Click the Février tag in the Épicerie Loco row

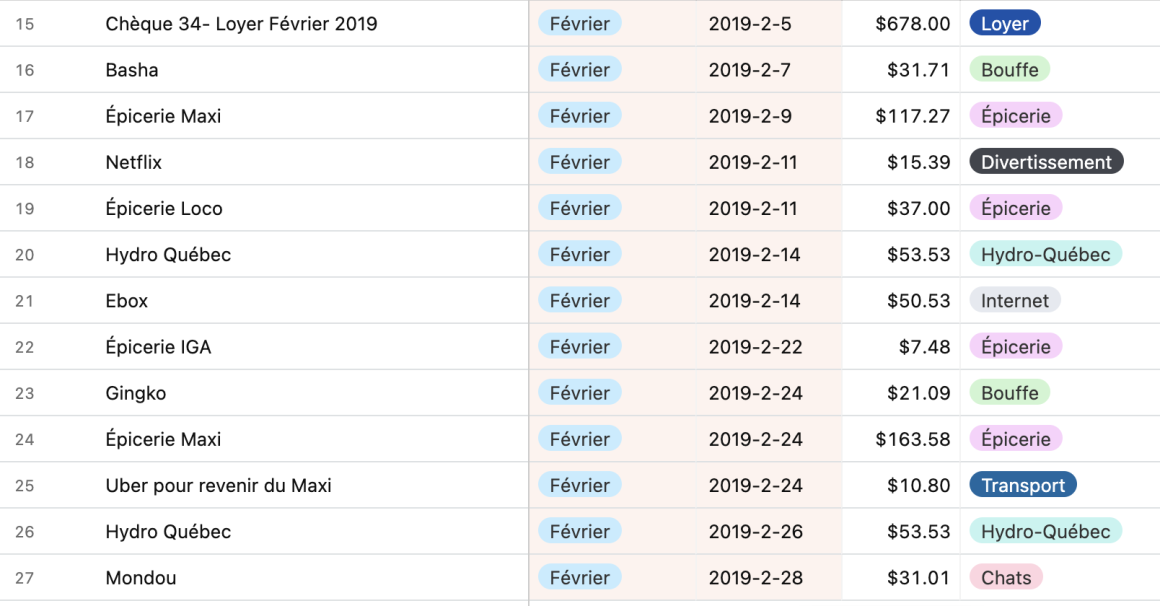579,209
